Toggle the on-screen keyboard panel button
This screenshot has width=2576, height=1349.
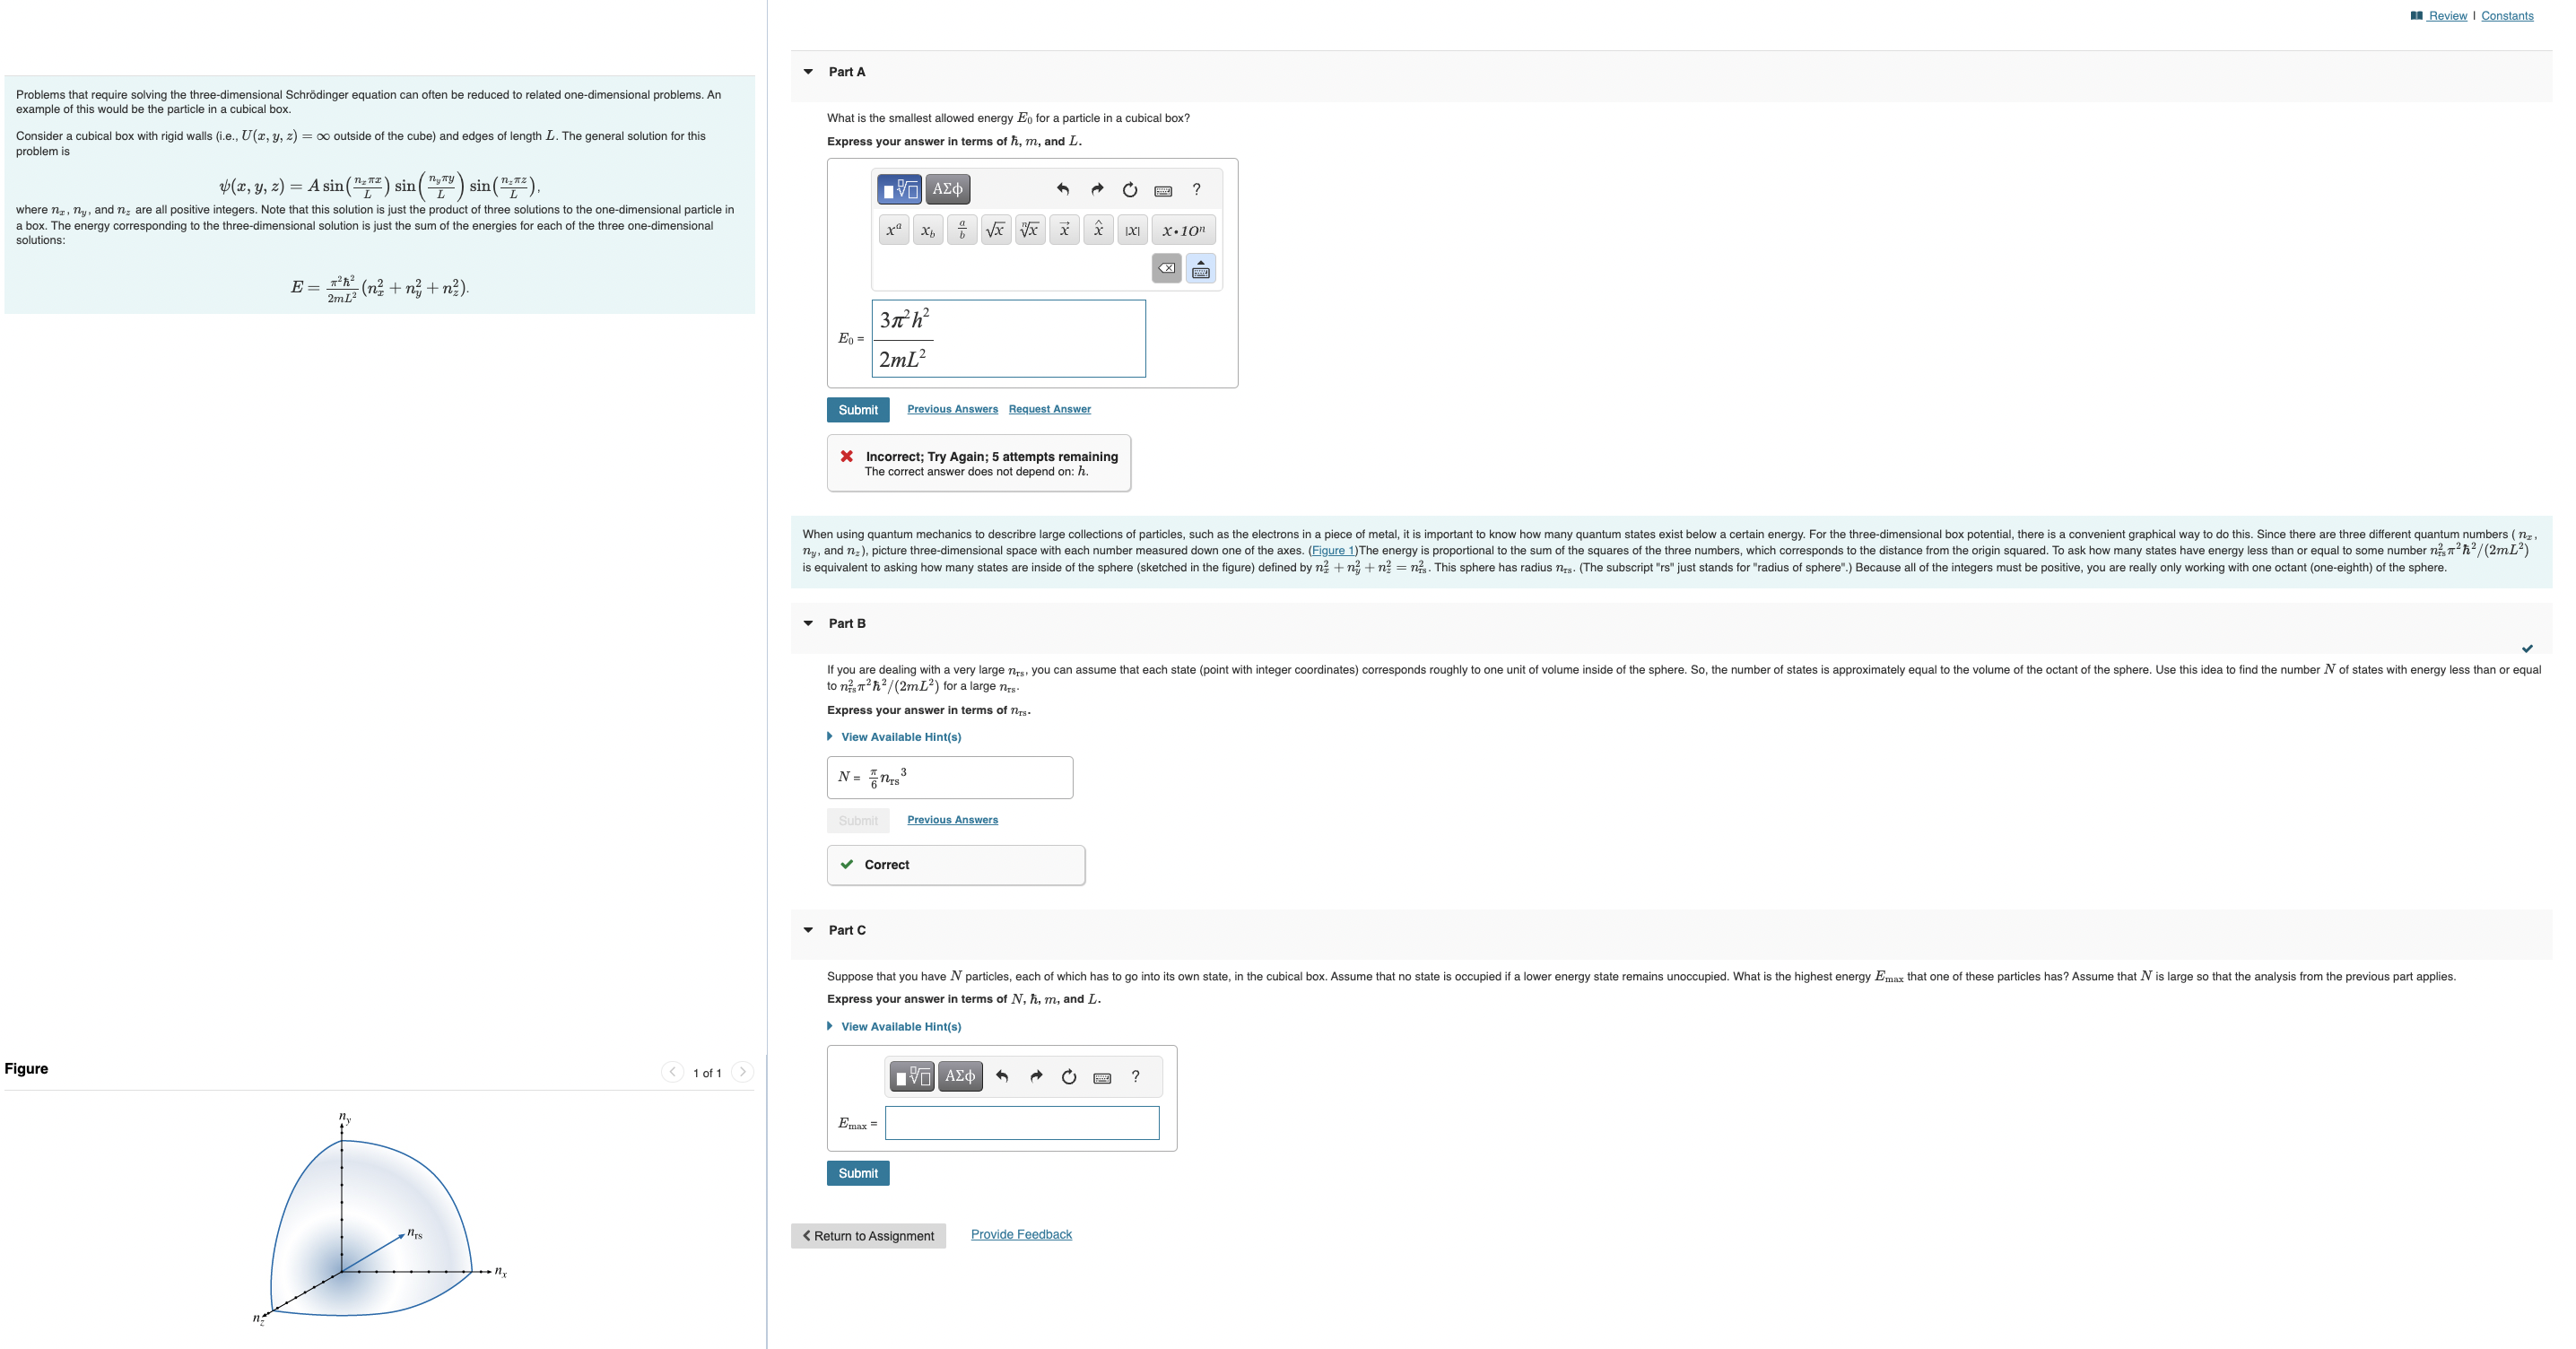[x=1201, y=269]
